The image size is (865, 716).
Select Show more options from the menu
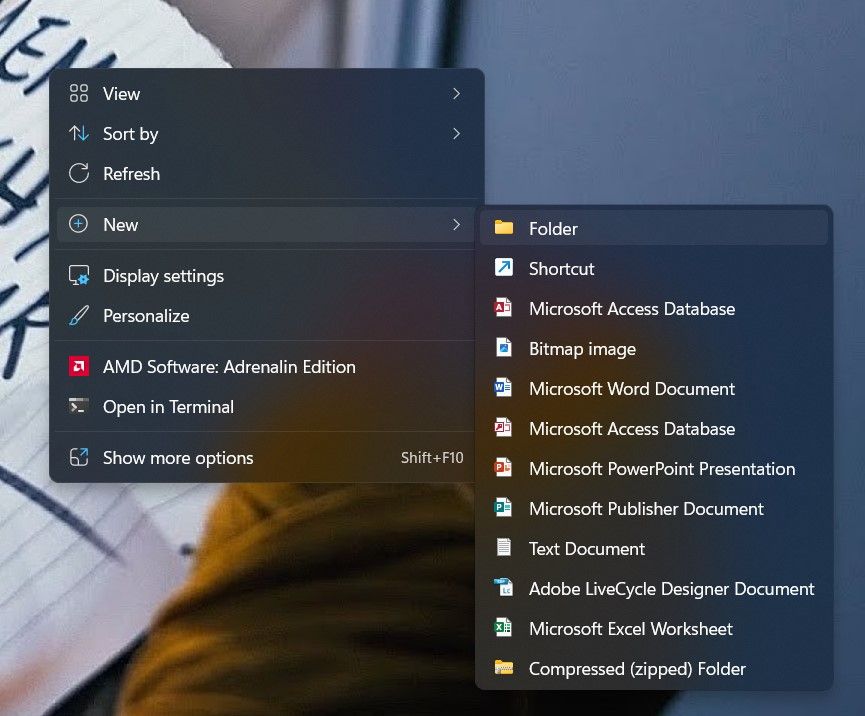click(x=177, y=457)
